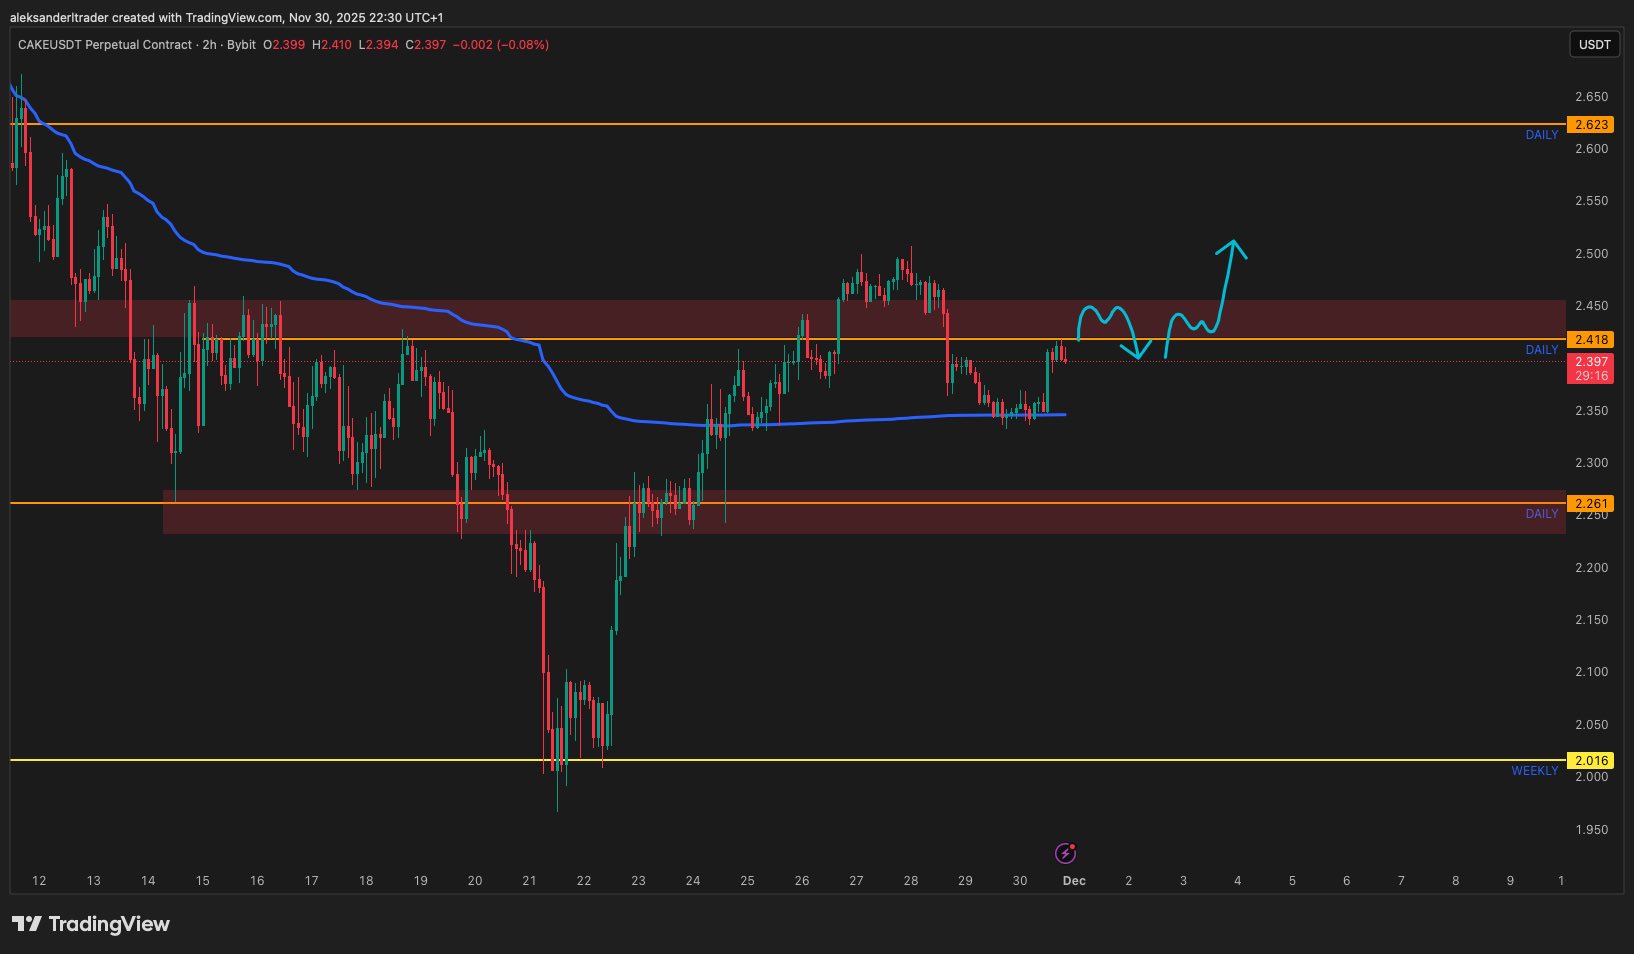Click the close value C2.397

pyautogui.click(x=426, y=45)
